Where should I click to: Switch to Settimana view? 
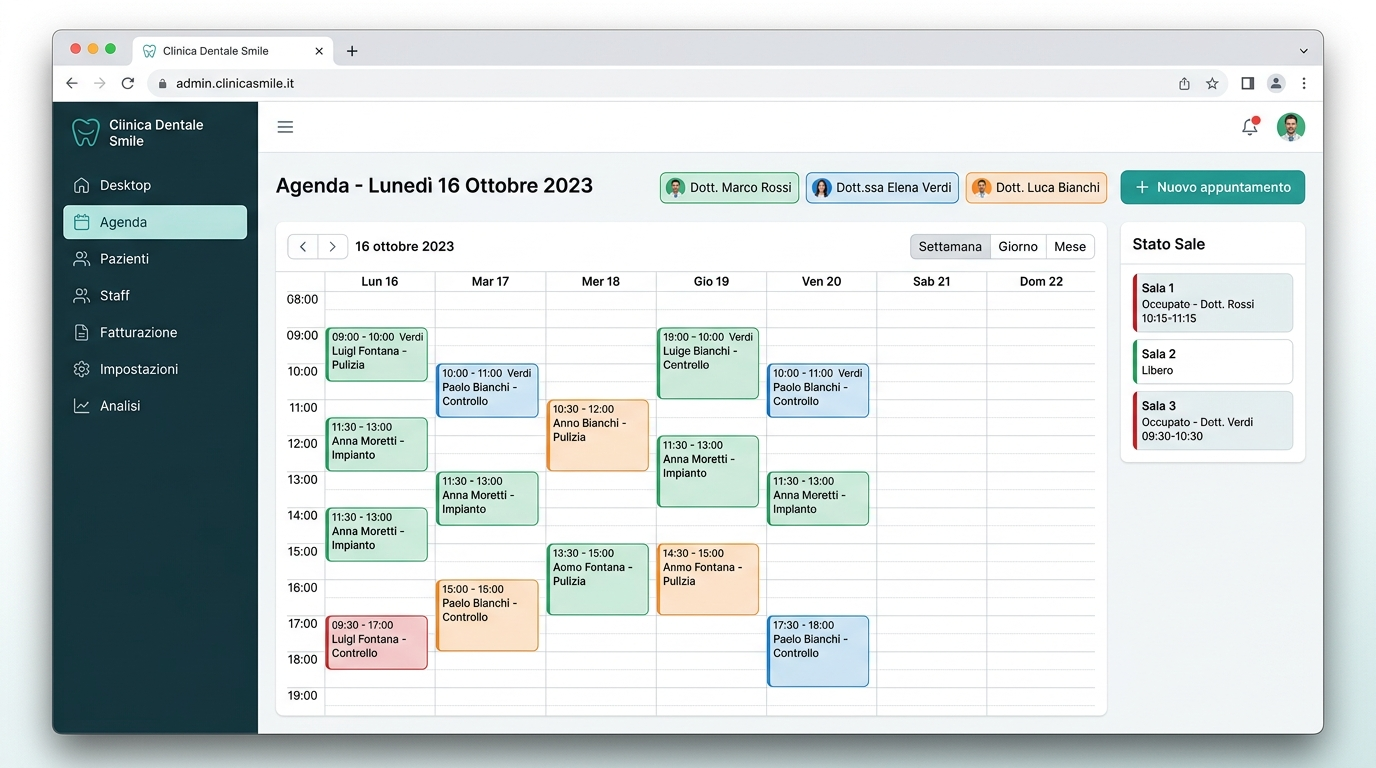coord(950,247)
